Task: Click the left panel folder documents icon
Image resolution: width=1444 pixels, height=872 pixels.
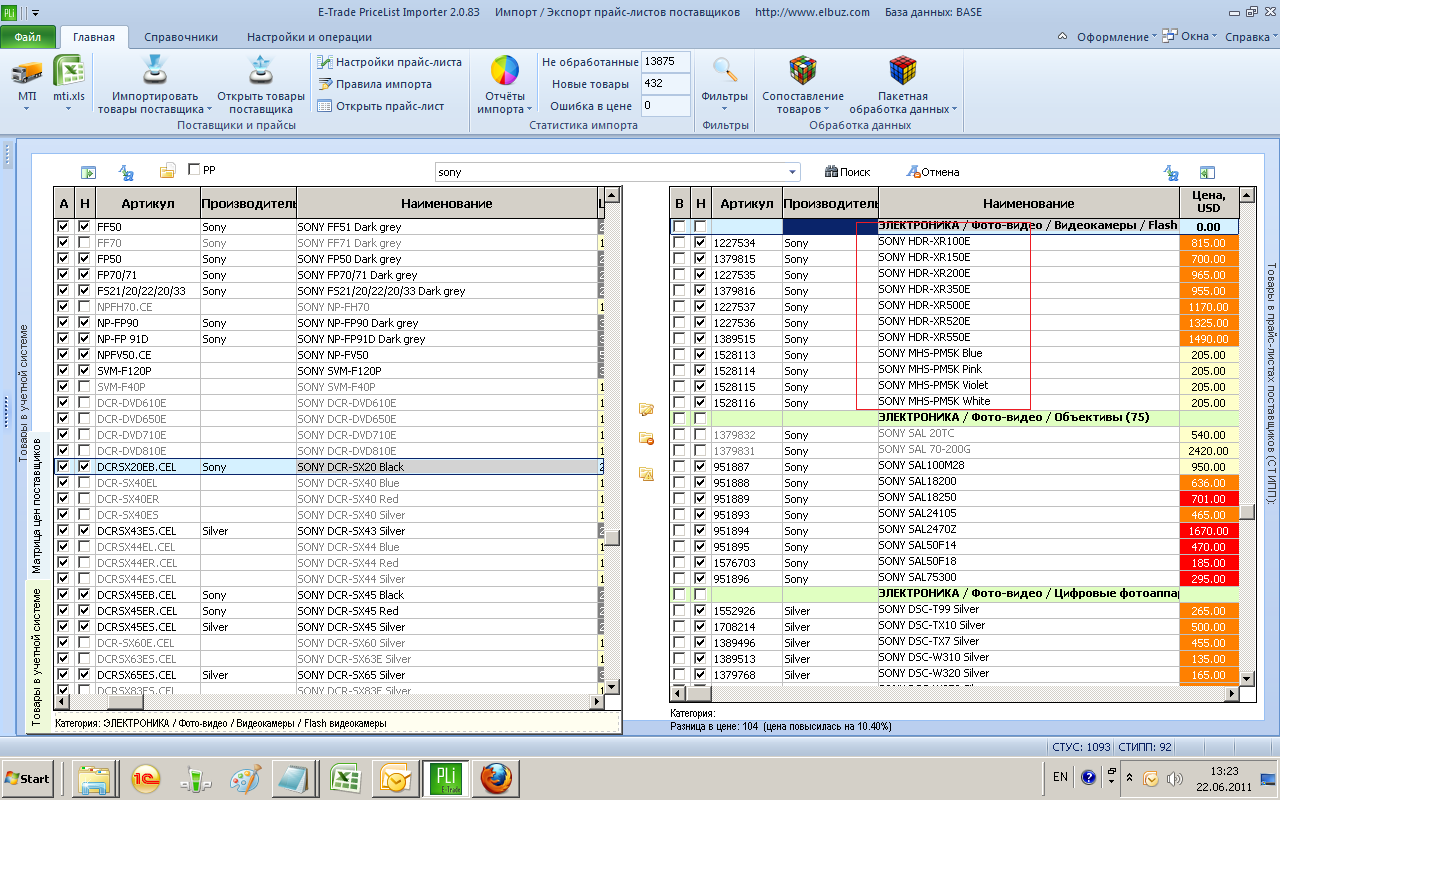Action: (x=167, y=172)
